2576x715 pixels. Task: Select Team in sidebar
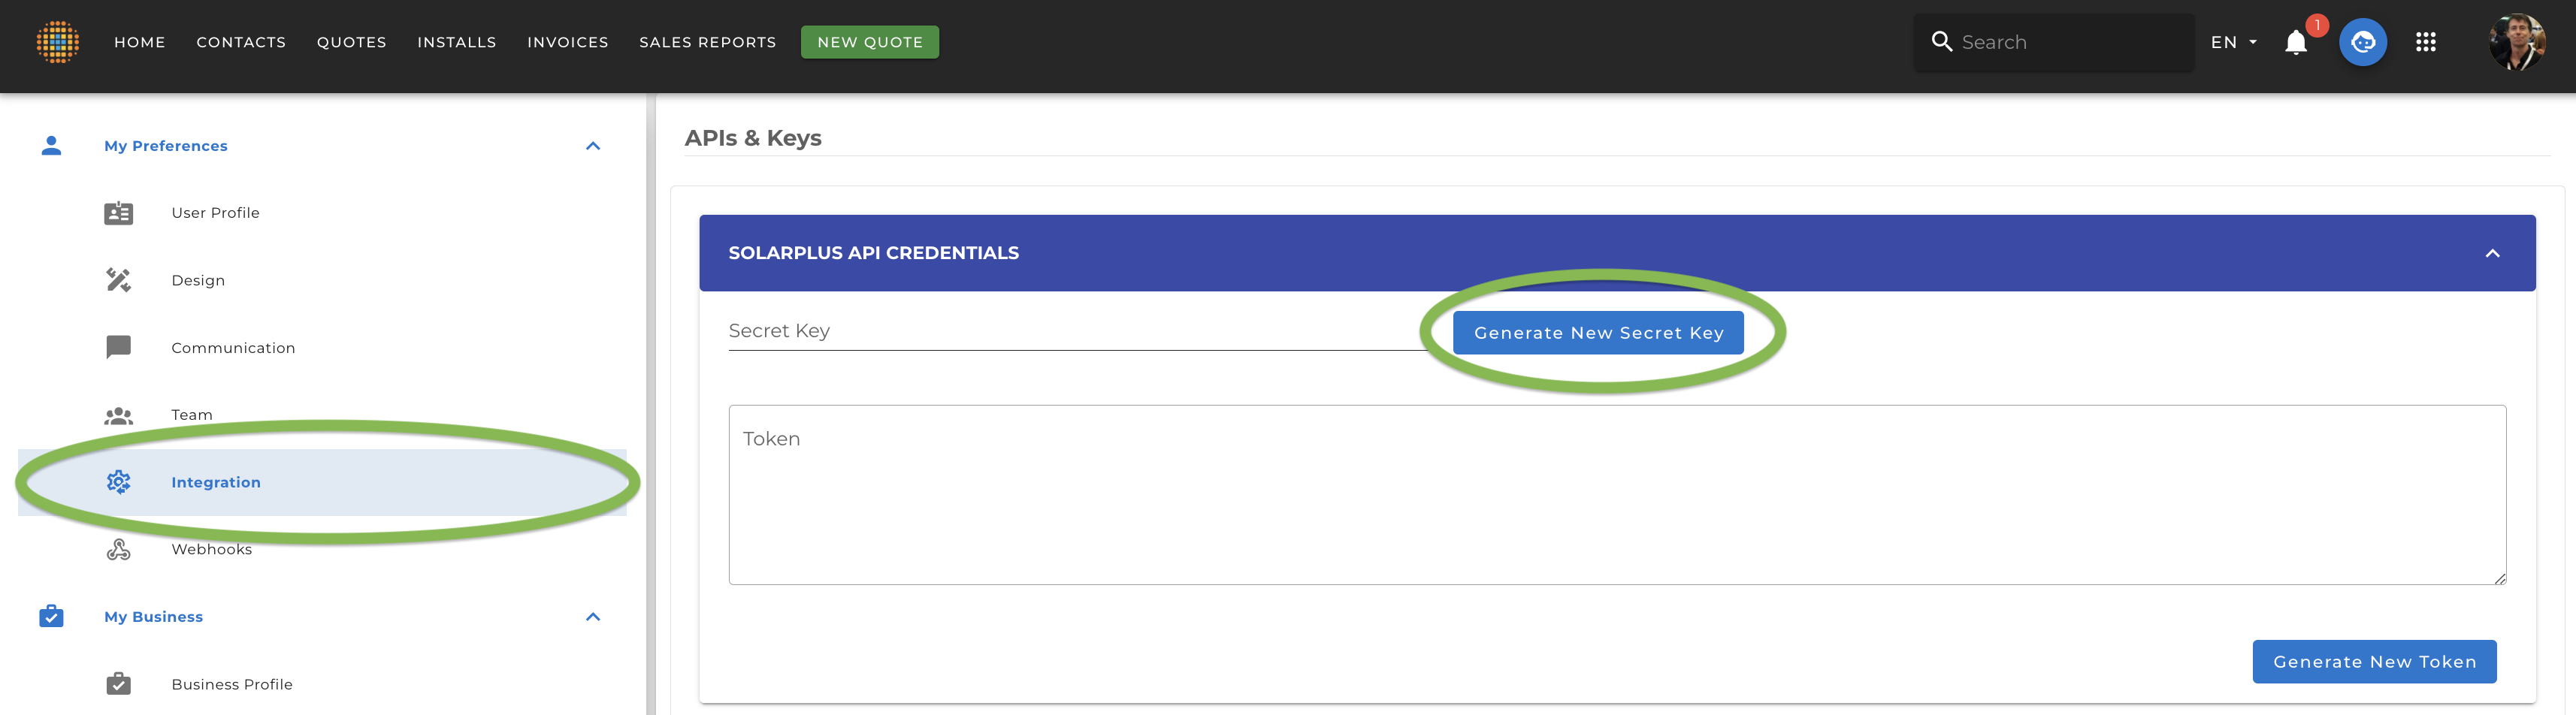(x=322, y=415)
